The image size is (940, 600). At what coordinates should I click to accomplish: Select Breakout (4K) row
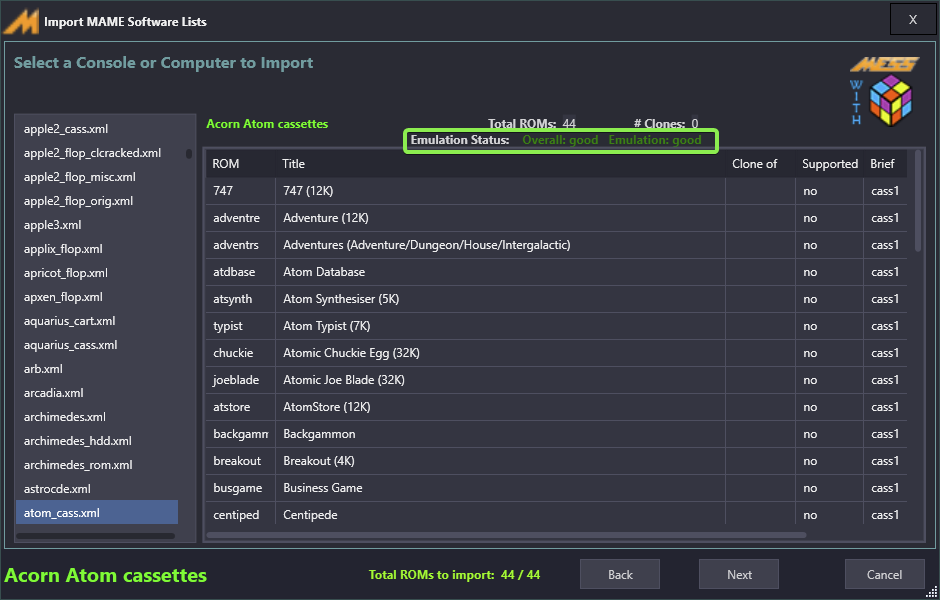click(x=556, y=460)
